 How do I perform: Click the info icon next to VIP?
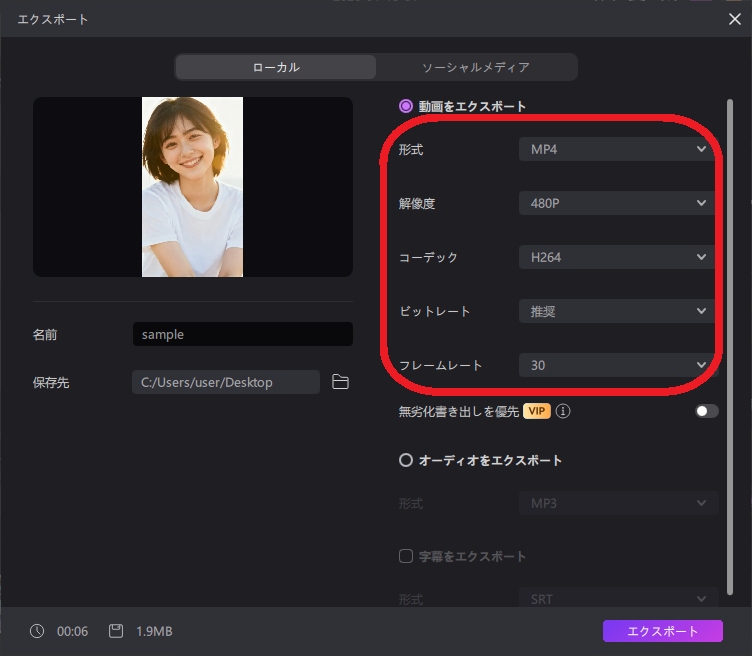[x=563, y=411]
